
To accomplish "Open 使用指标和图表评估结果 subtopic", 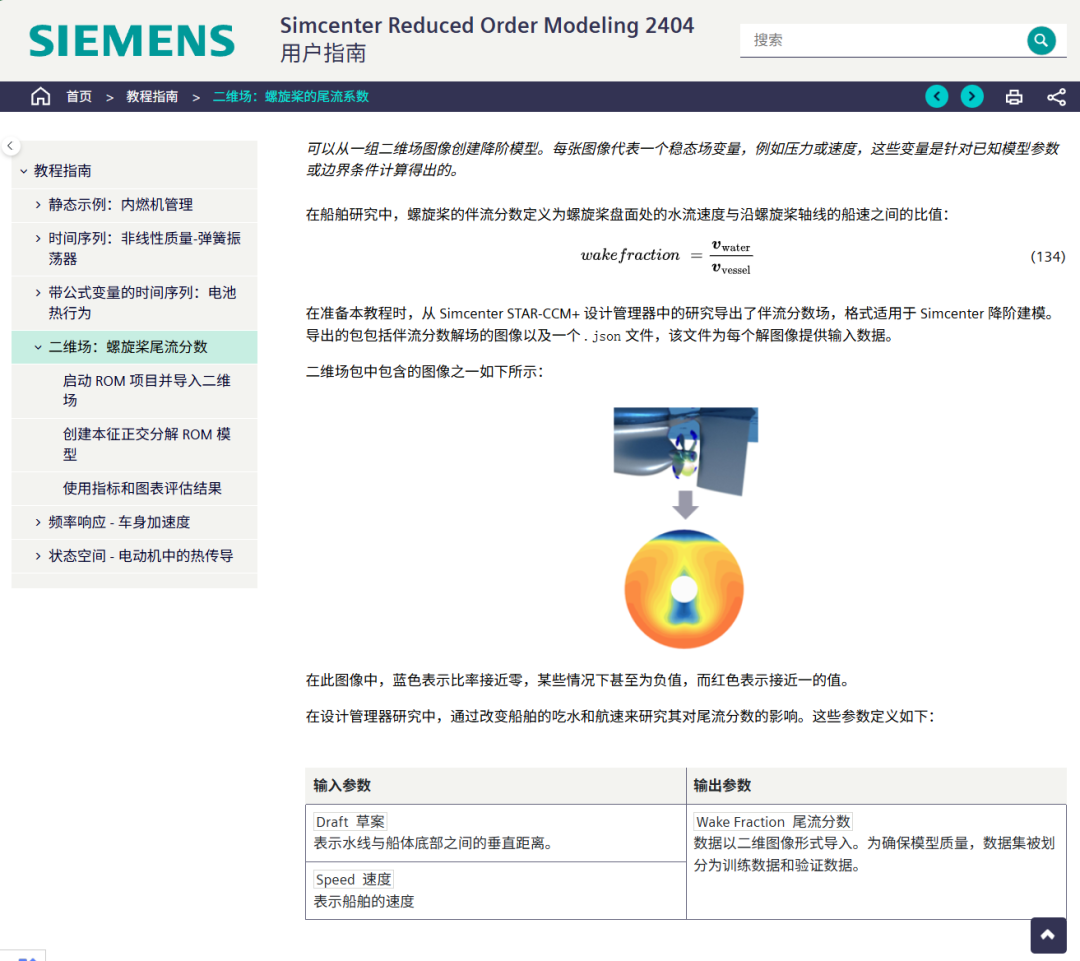I will [x=143, y=488].
